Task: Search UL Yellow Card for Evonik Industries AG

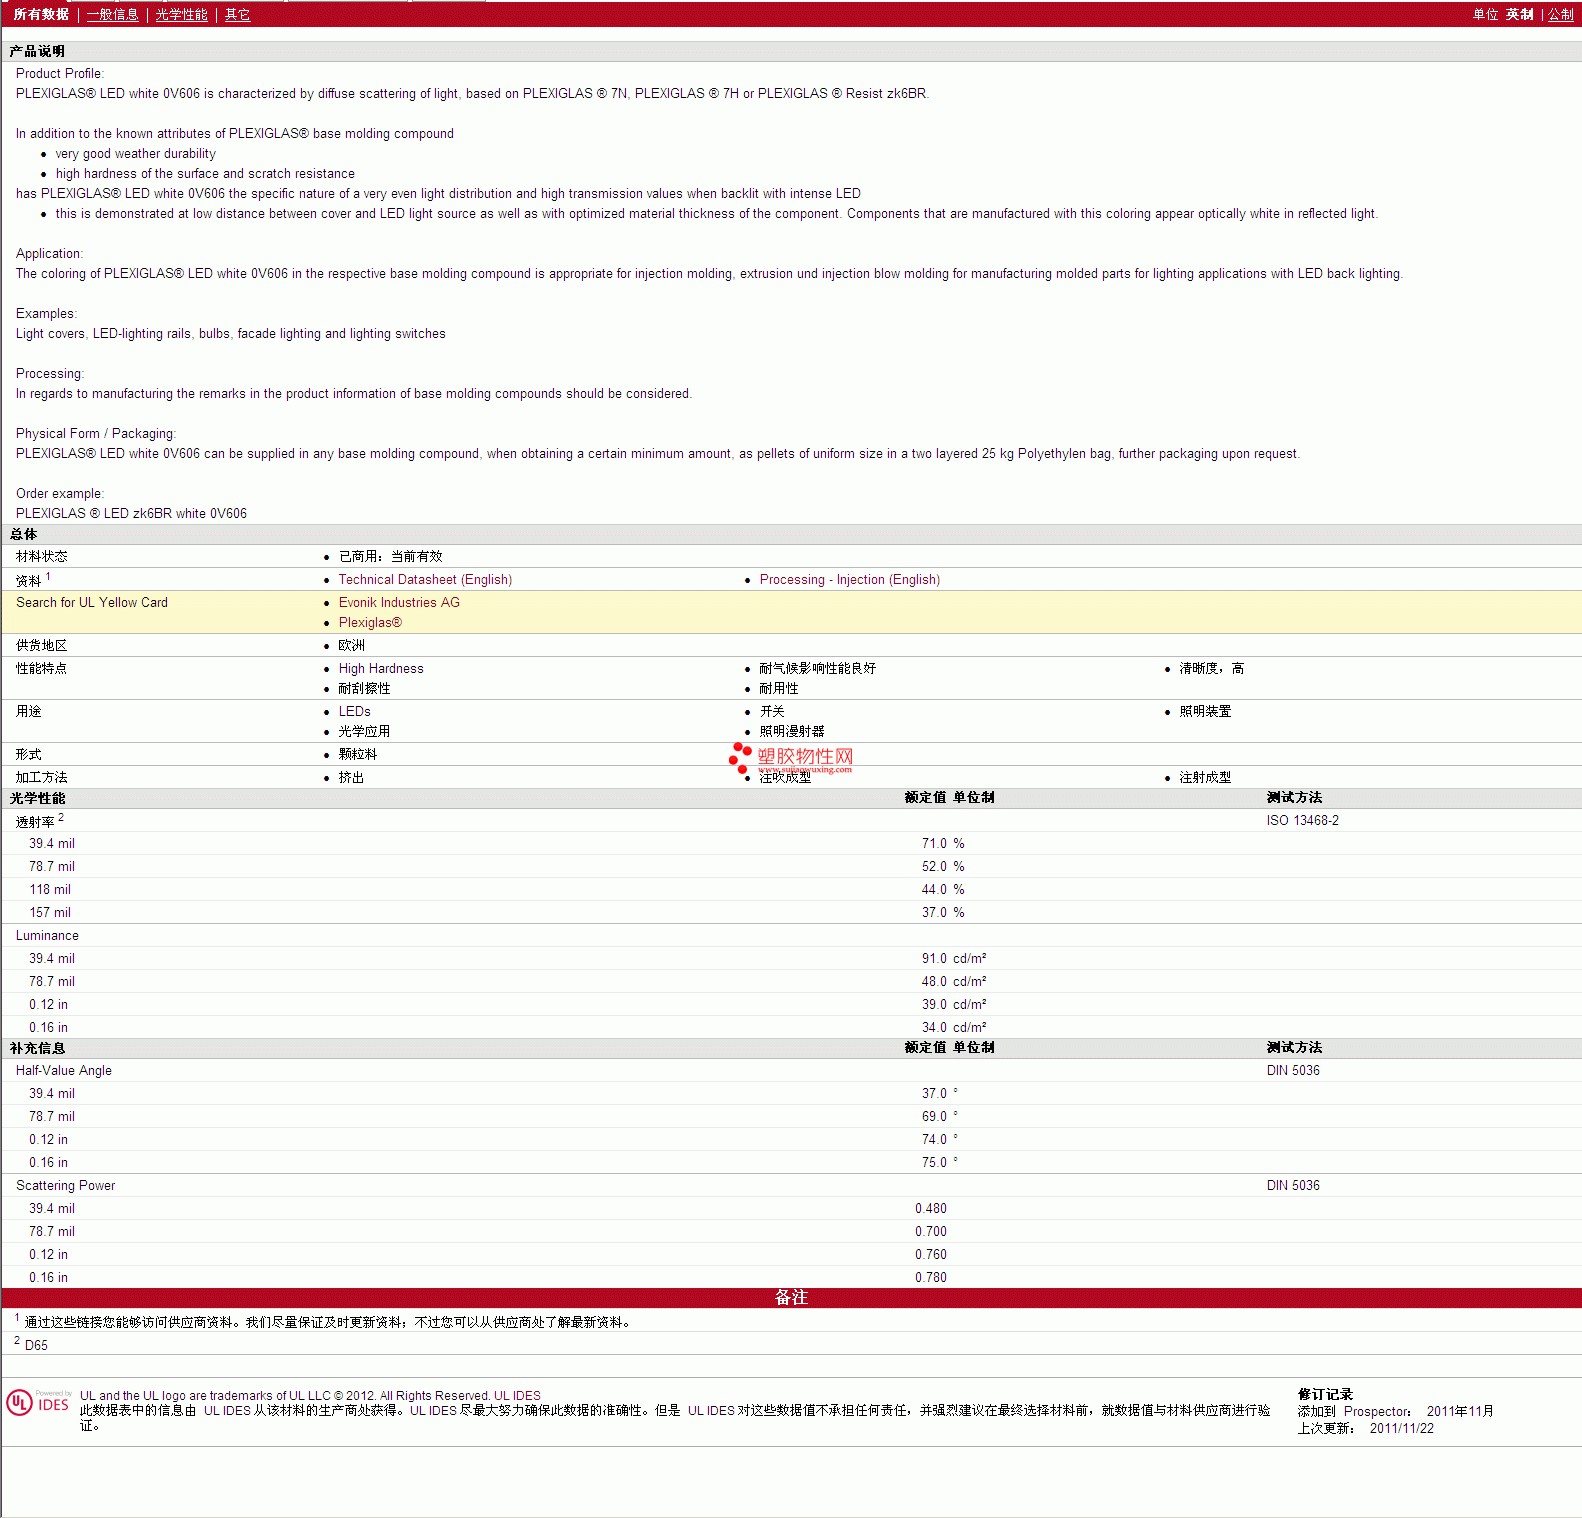Action: coord(399,602)
